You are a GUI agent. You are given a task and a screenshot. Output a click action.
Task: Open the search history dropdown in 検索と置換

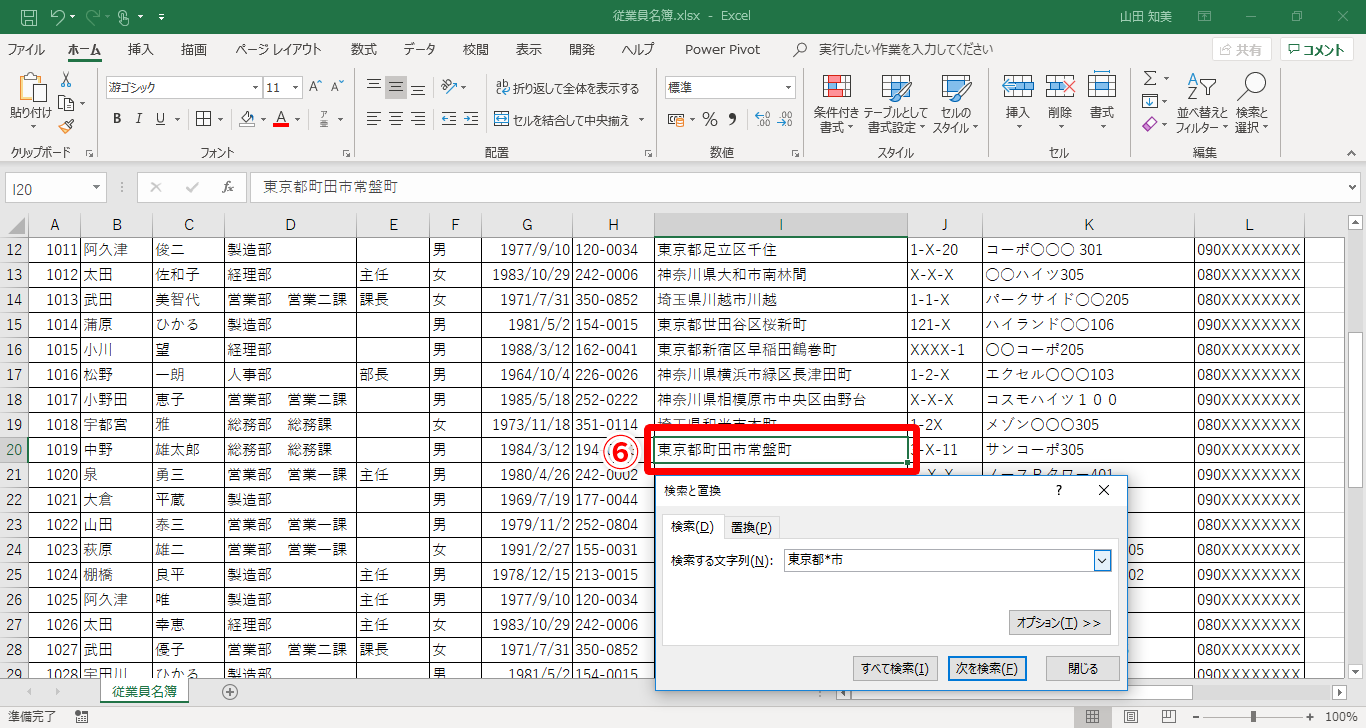[x=1102, y=561]
